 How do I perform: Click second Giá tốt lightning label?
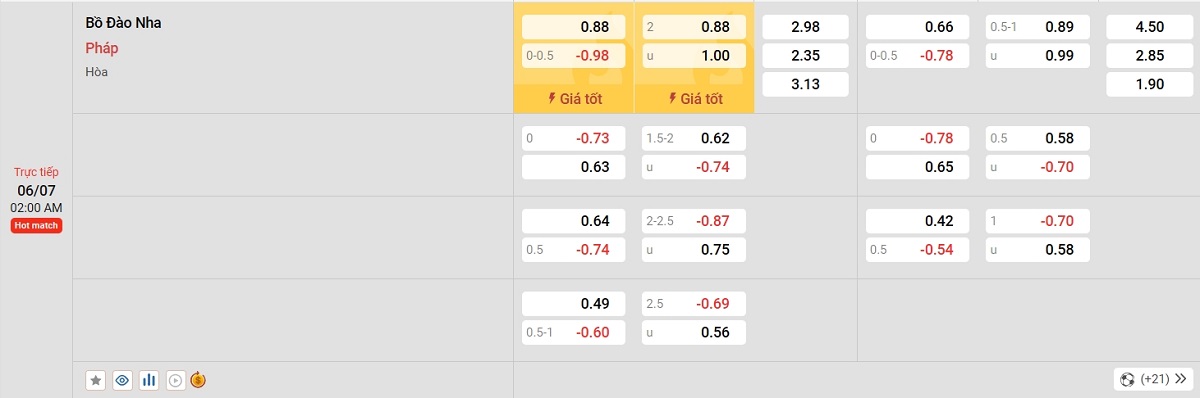694,99
